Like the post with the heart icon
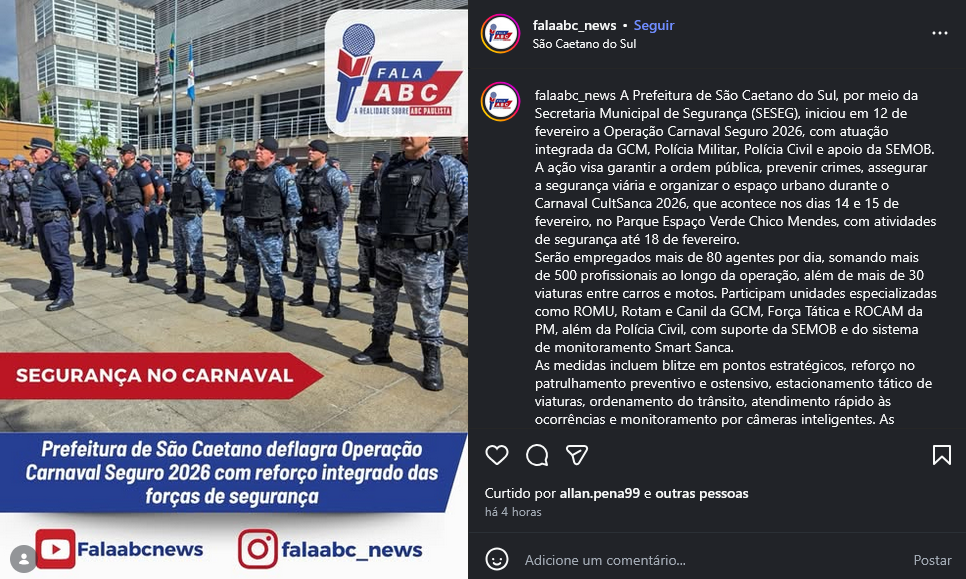 pos(497,455)
